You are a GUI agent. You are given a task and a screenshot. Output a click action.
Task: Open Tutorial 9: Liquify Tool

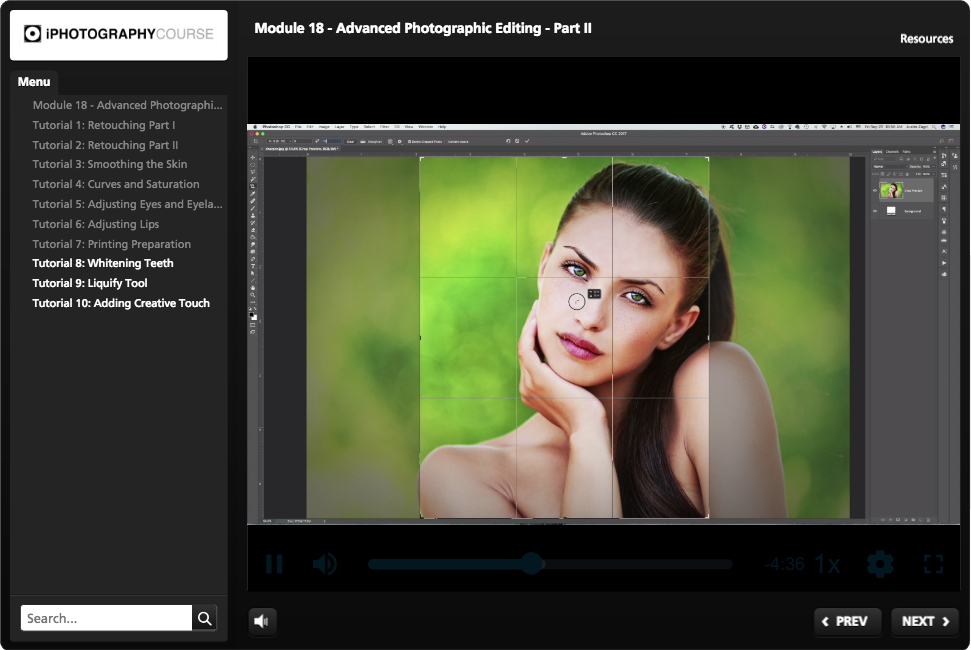pos(90,283)
